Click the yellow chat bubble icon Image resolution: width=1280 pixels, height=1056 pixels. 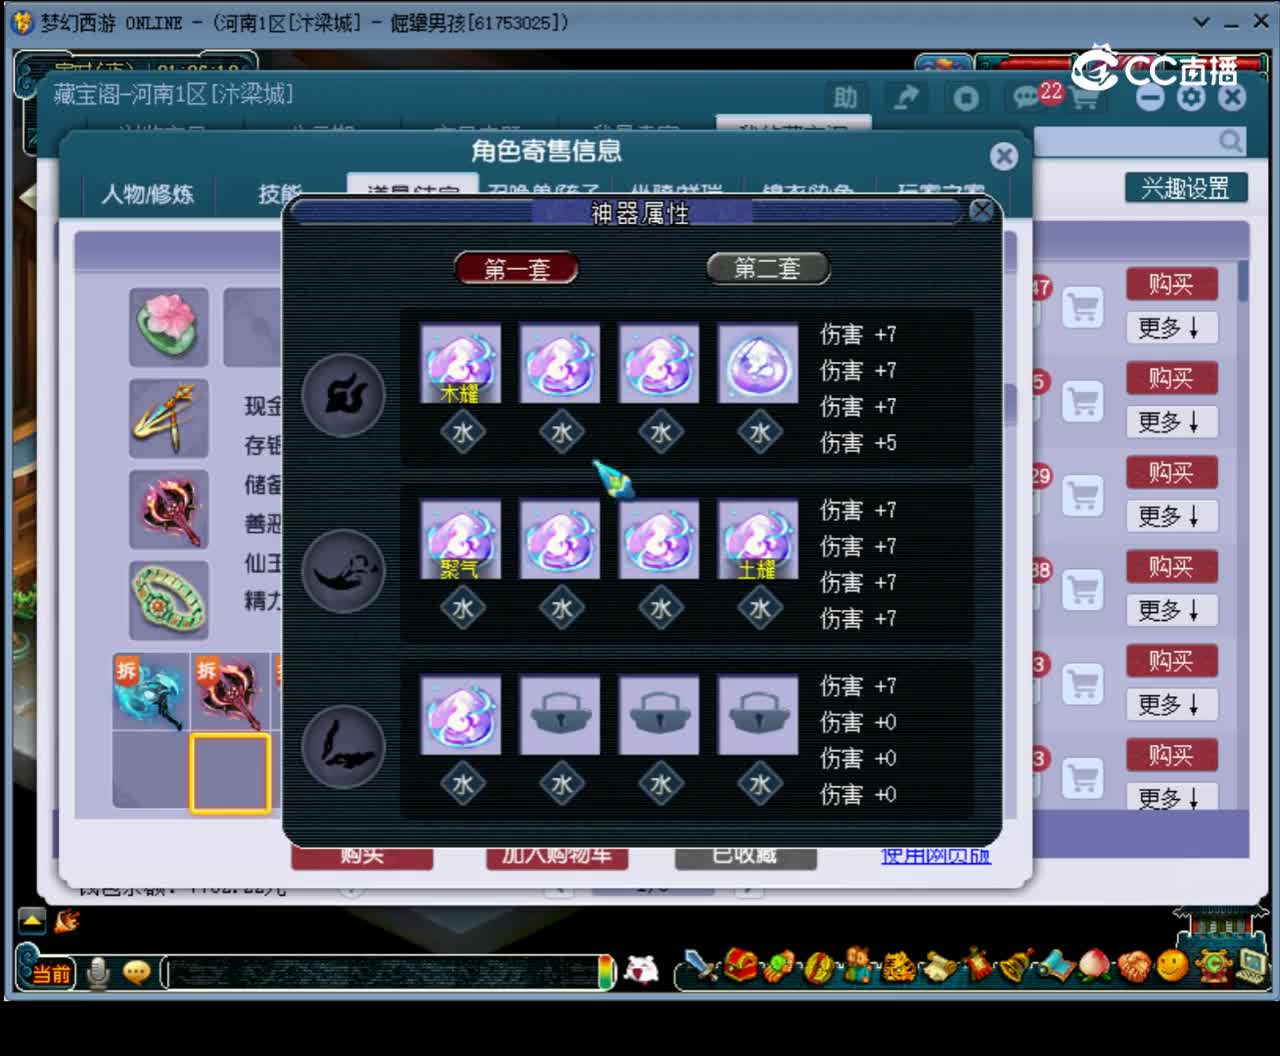(x=136, y=972)
